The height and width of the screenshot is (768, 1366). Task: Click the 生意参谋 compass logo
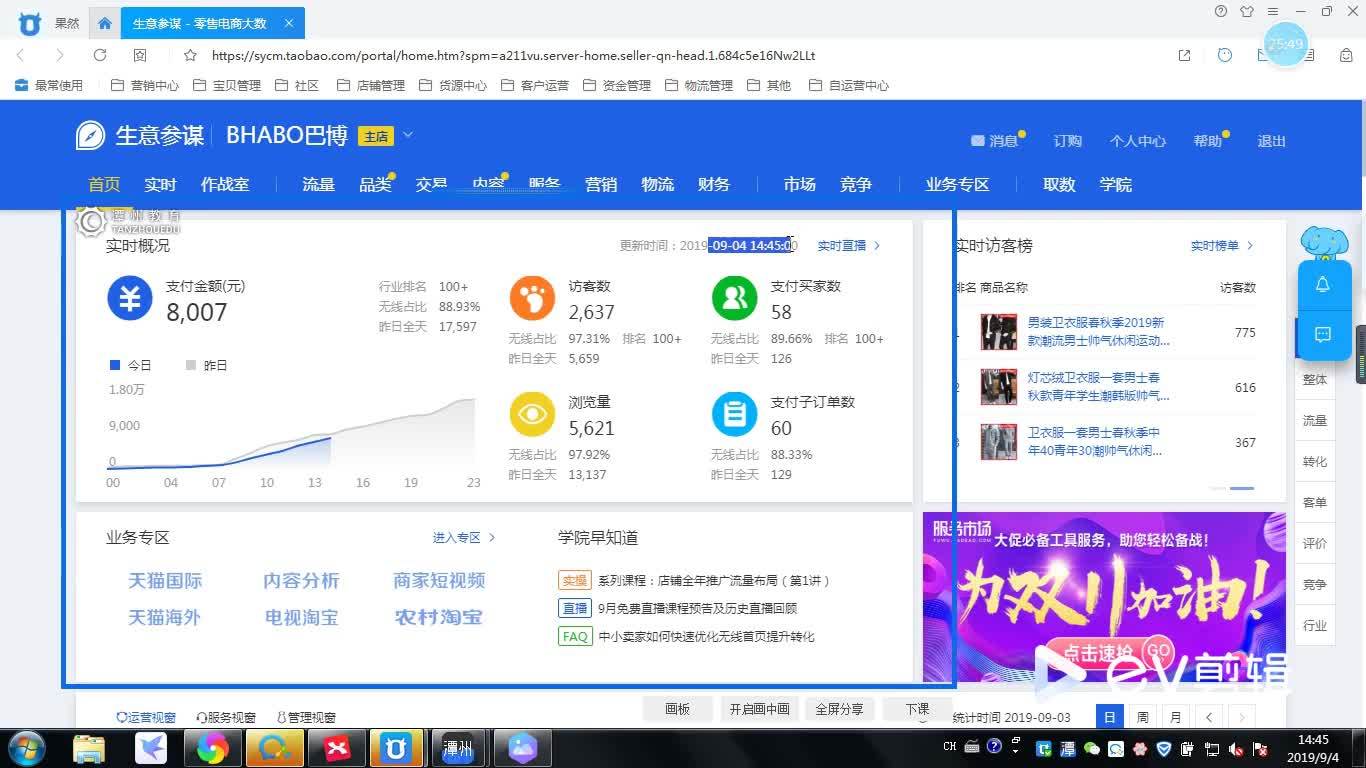(90, 136)
